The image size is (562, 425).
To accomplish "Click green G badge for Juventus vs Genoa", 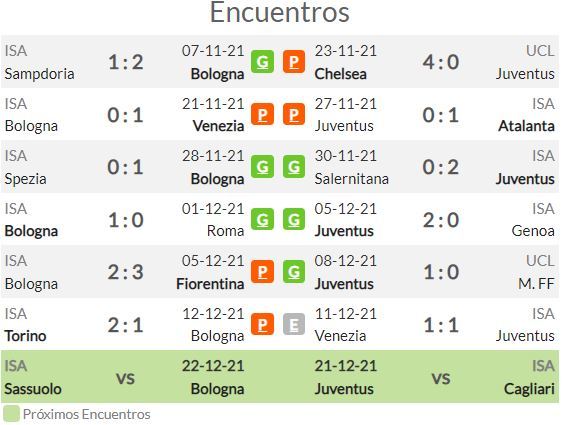I will [294, 219].
